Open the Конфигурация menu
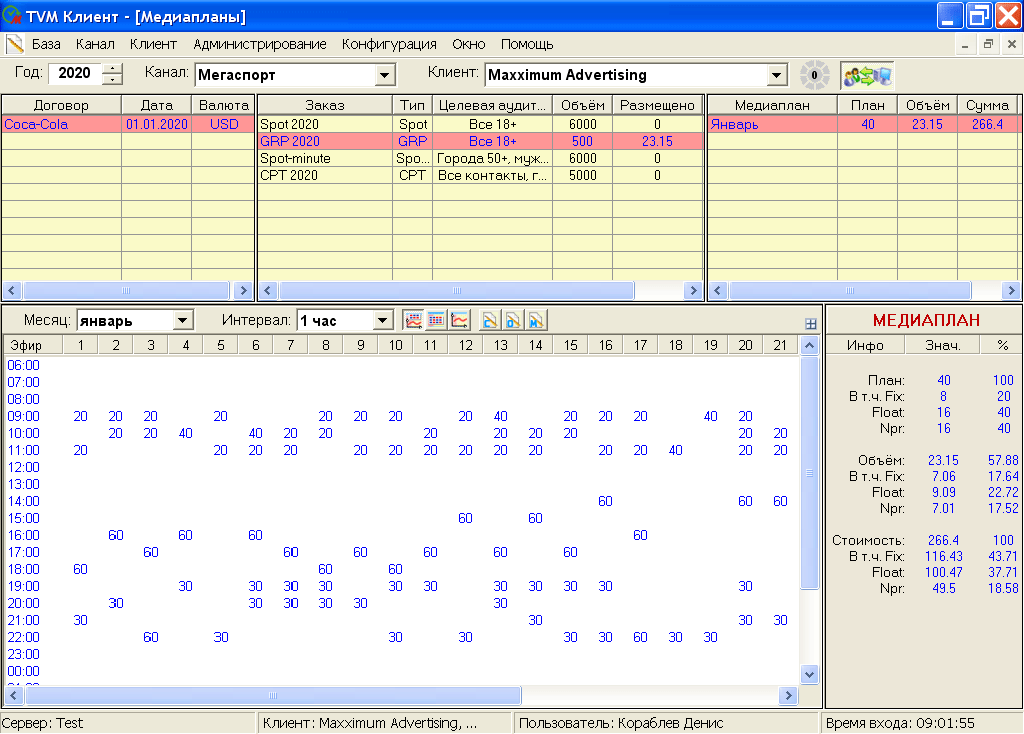 (x=389, y=44)
